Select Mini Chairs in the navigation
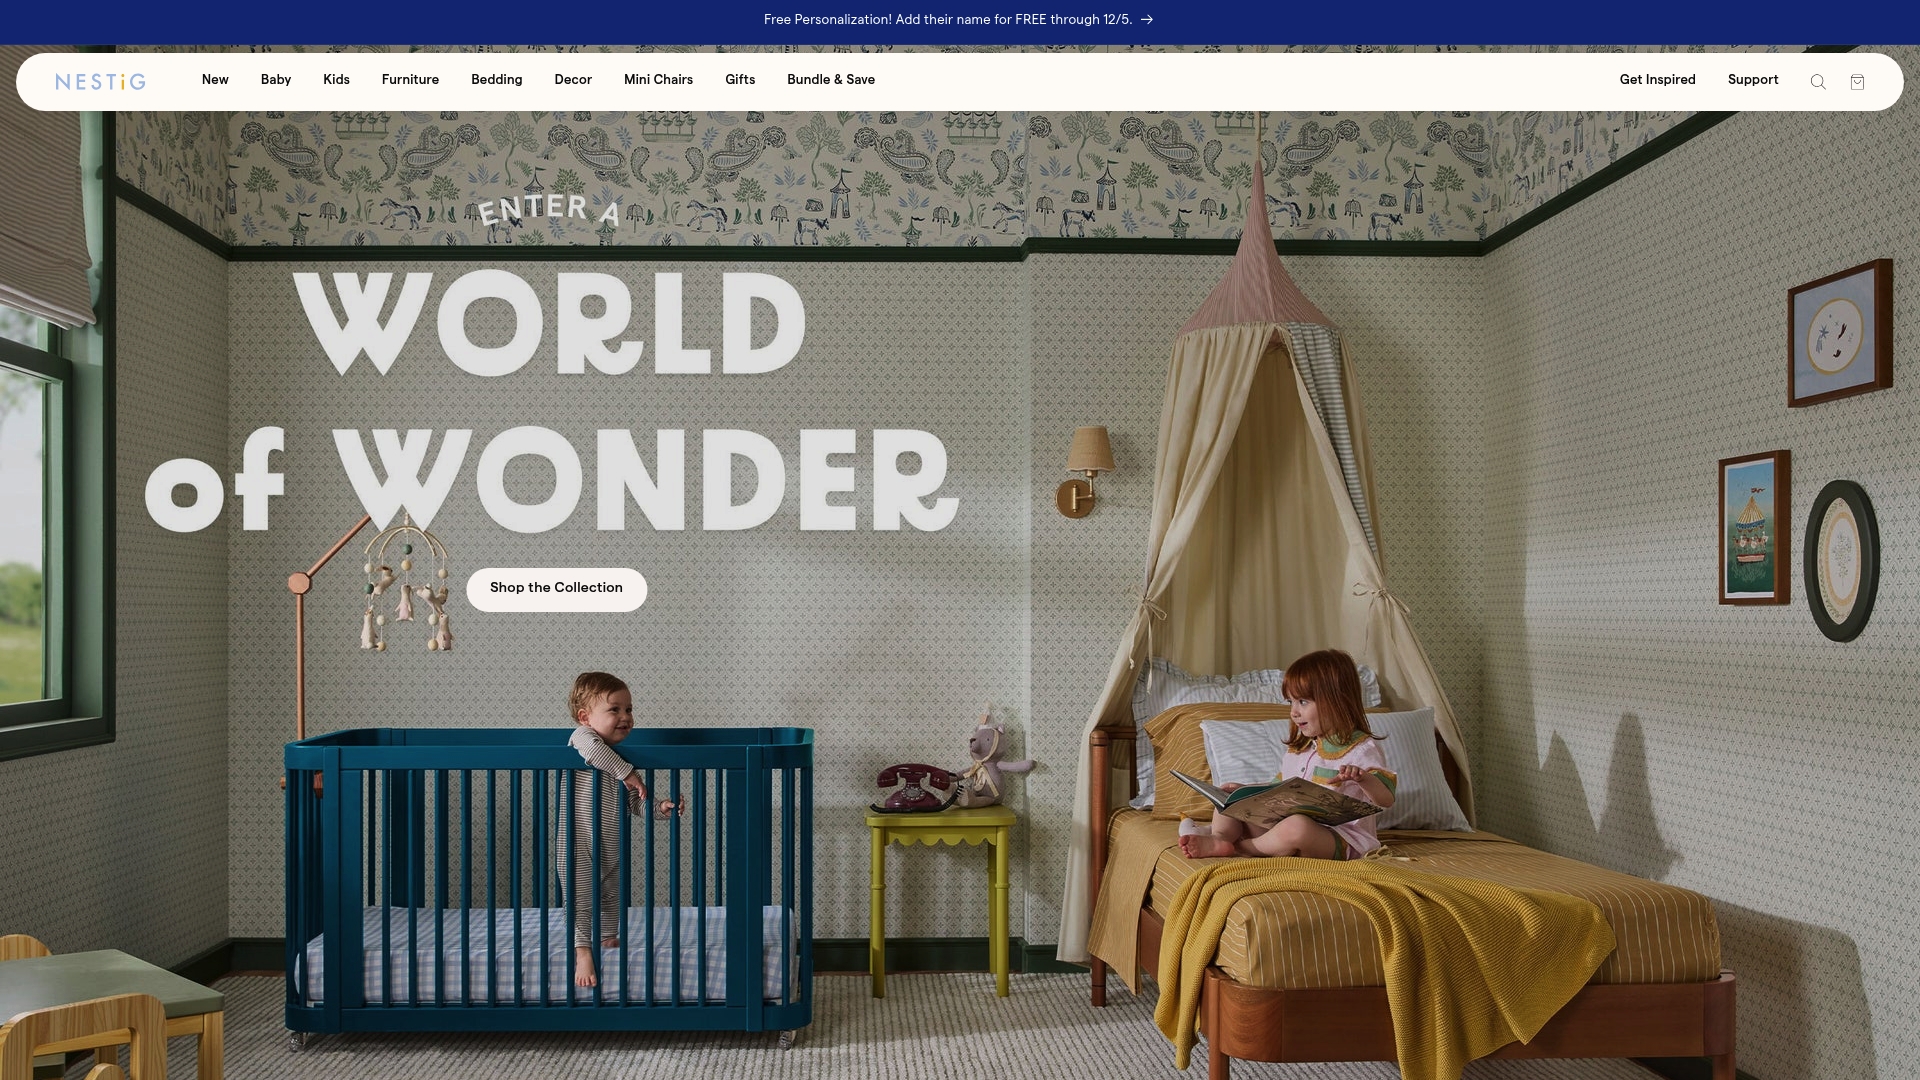The width and height of the screenshot is (1920, 1080). [657, 81]
